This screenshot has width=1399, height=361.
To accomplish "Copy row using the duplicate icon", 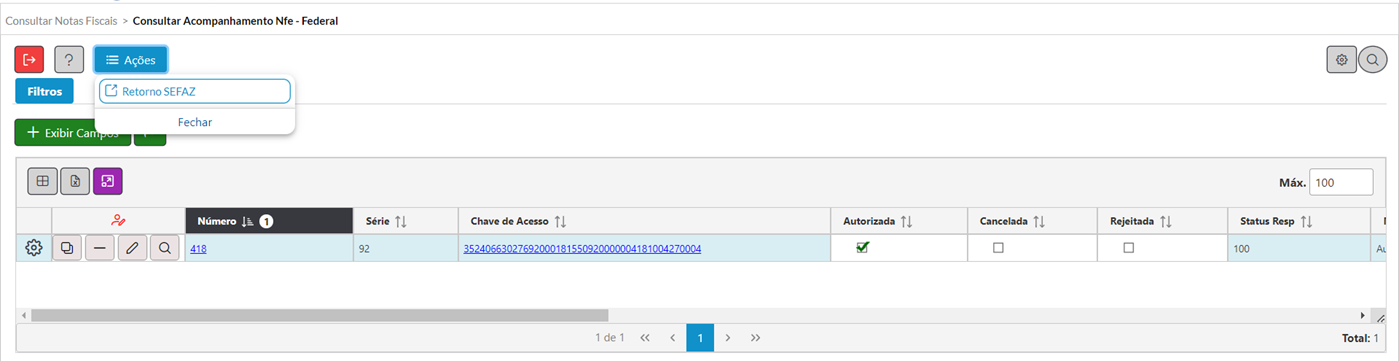I will click(67, 248).
